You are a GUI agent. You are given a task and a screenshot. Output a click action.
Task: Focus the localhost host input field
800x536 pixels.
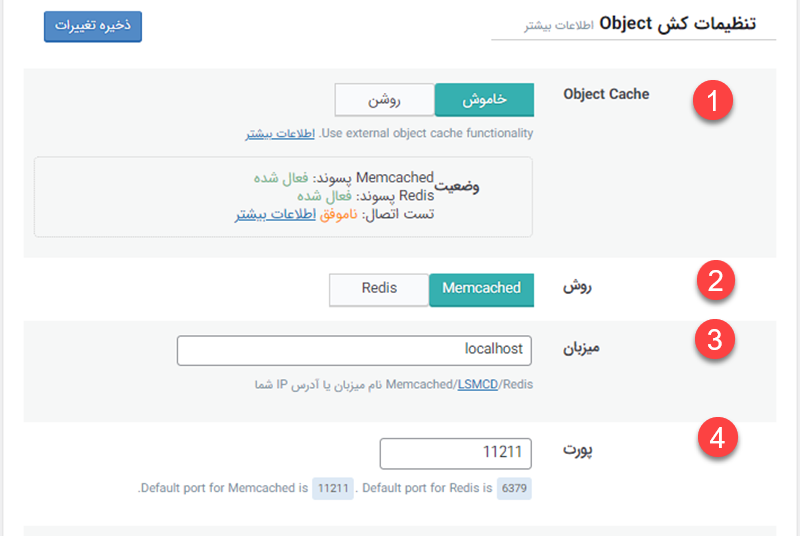[354, 350]
